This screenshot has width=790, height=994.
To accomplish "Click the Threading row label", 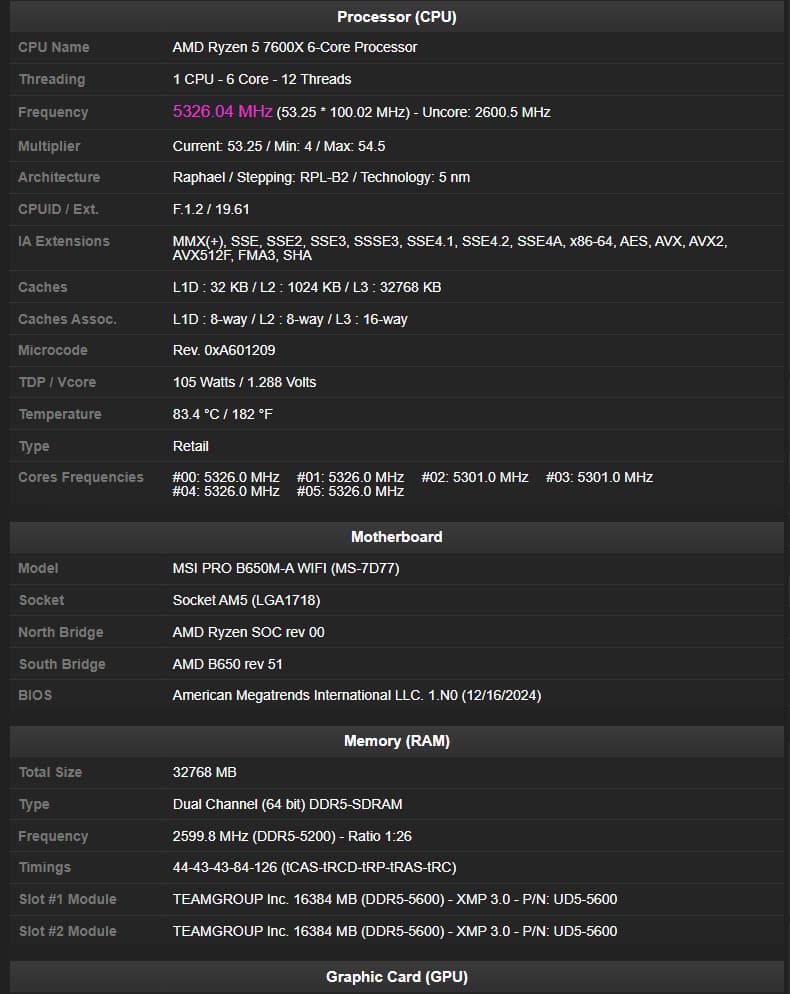I will tap(52, 79).
